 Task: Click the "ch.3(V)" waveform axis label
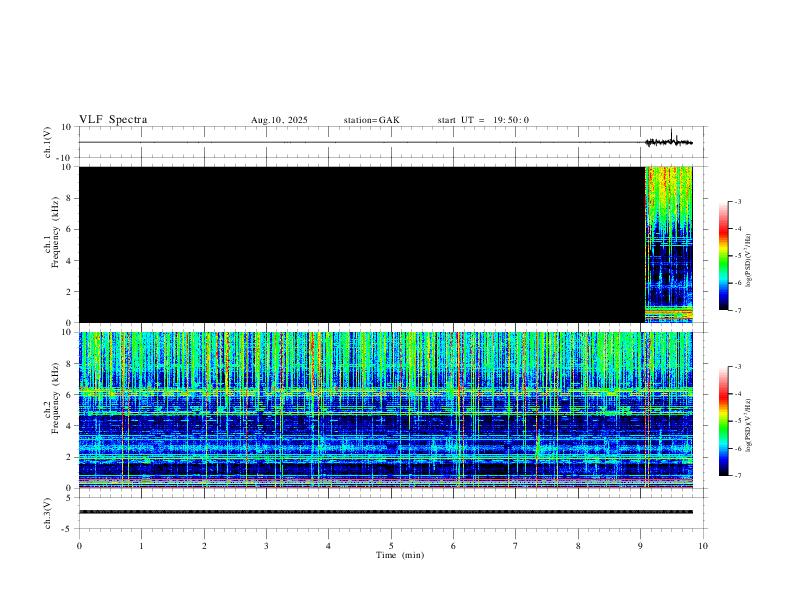[48, 514]
